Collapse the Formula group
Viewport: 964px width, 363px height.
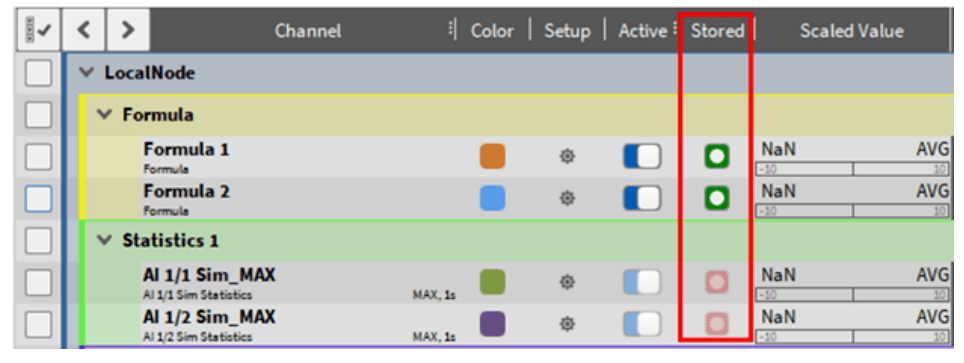point(106,114)
